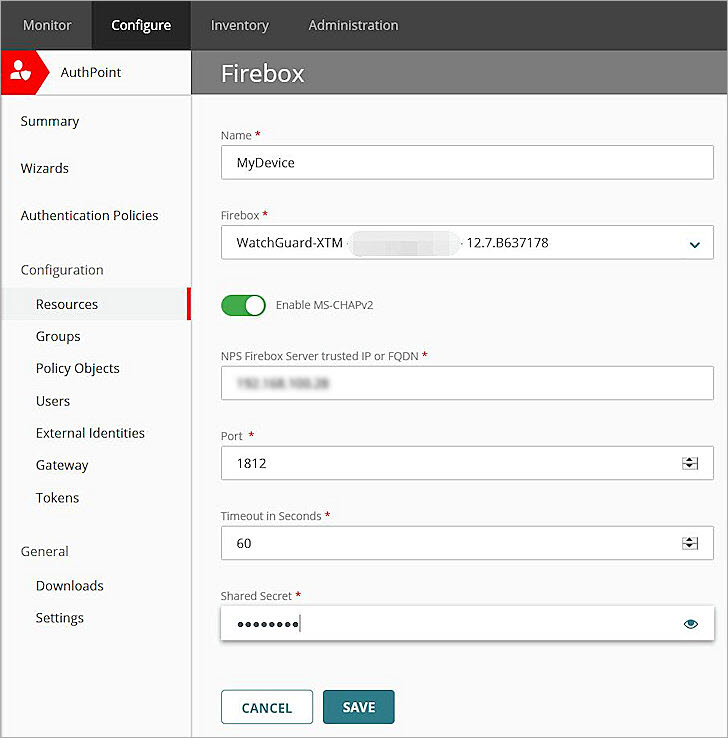Click the AuthPoint red user icon
The image size is (728, 738).
click(x=20, y=72)
